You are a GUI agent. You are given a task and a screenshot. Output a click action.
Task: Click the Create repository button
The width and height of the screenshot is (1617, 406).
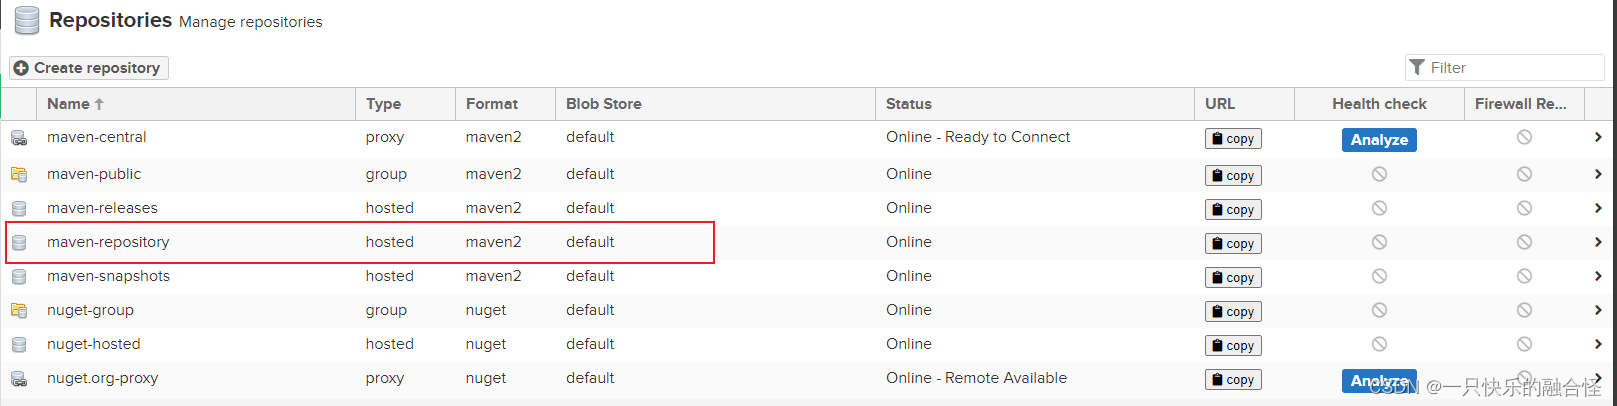pos(89,68)
